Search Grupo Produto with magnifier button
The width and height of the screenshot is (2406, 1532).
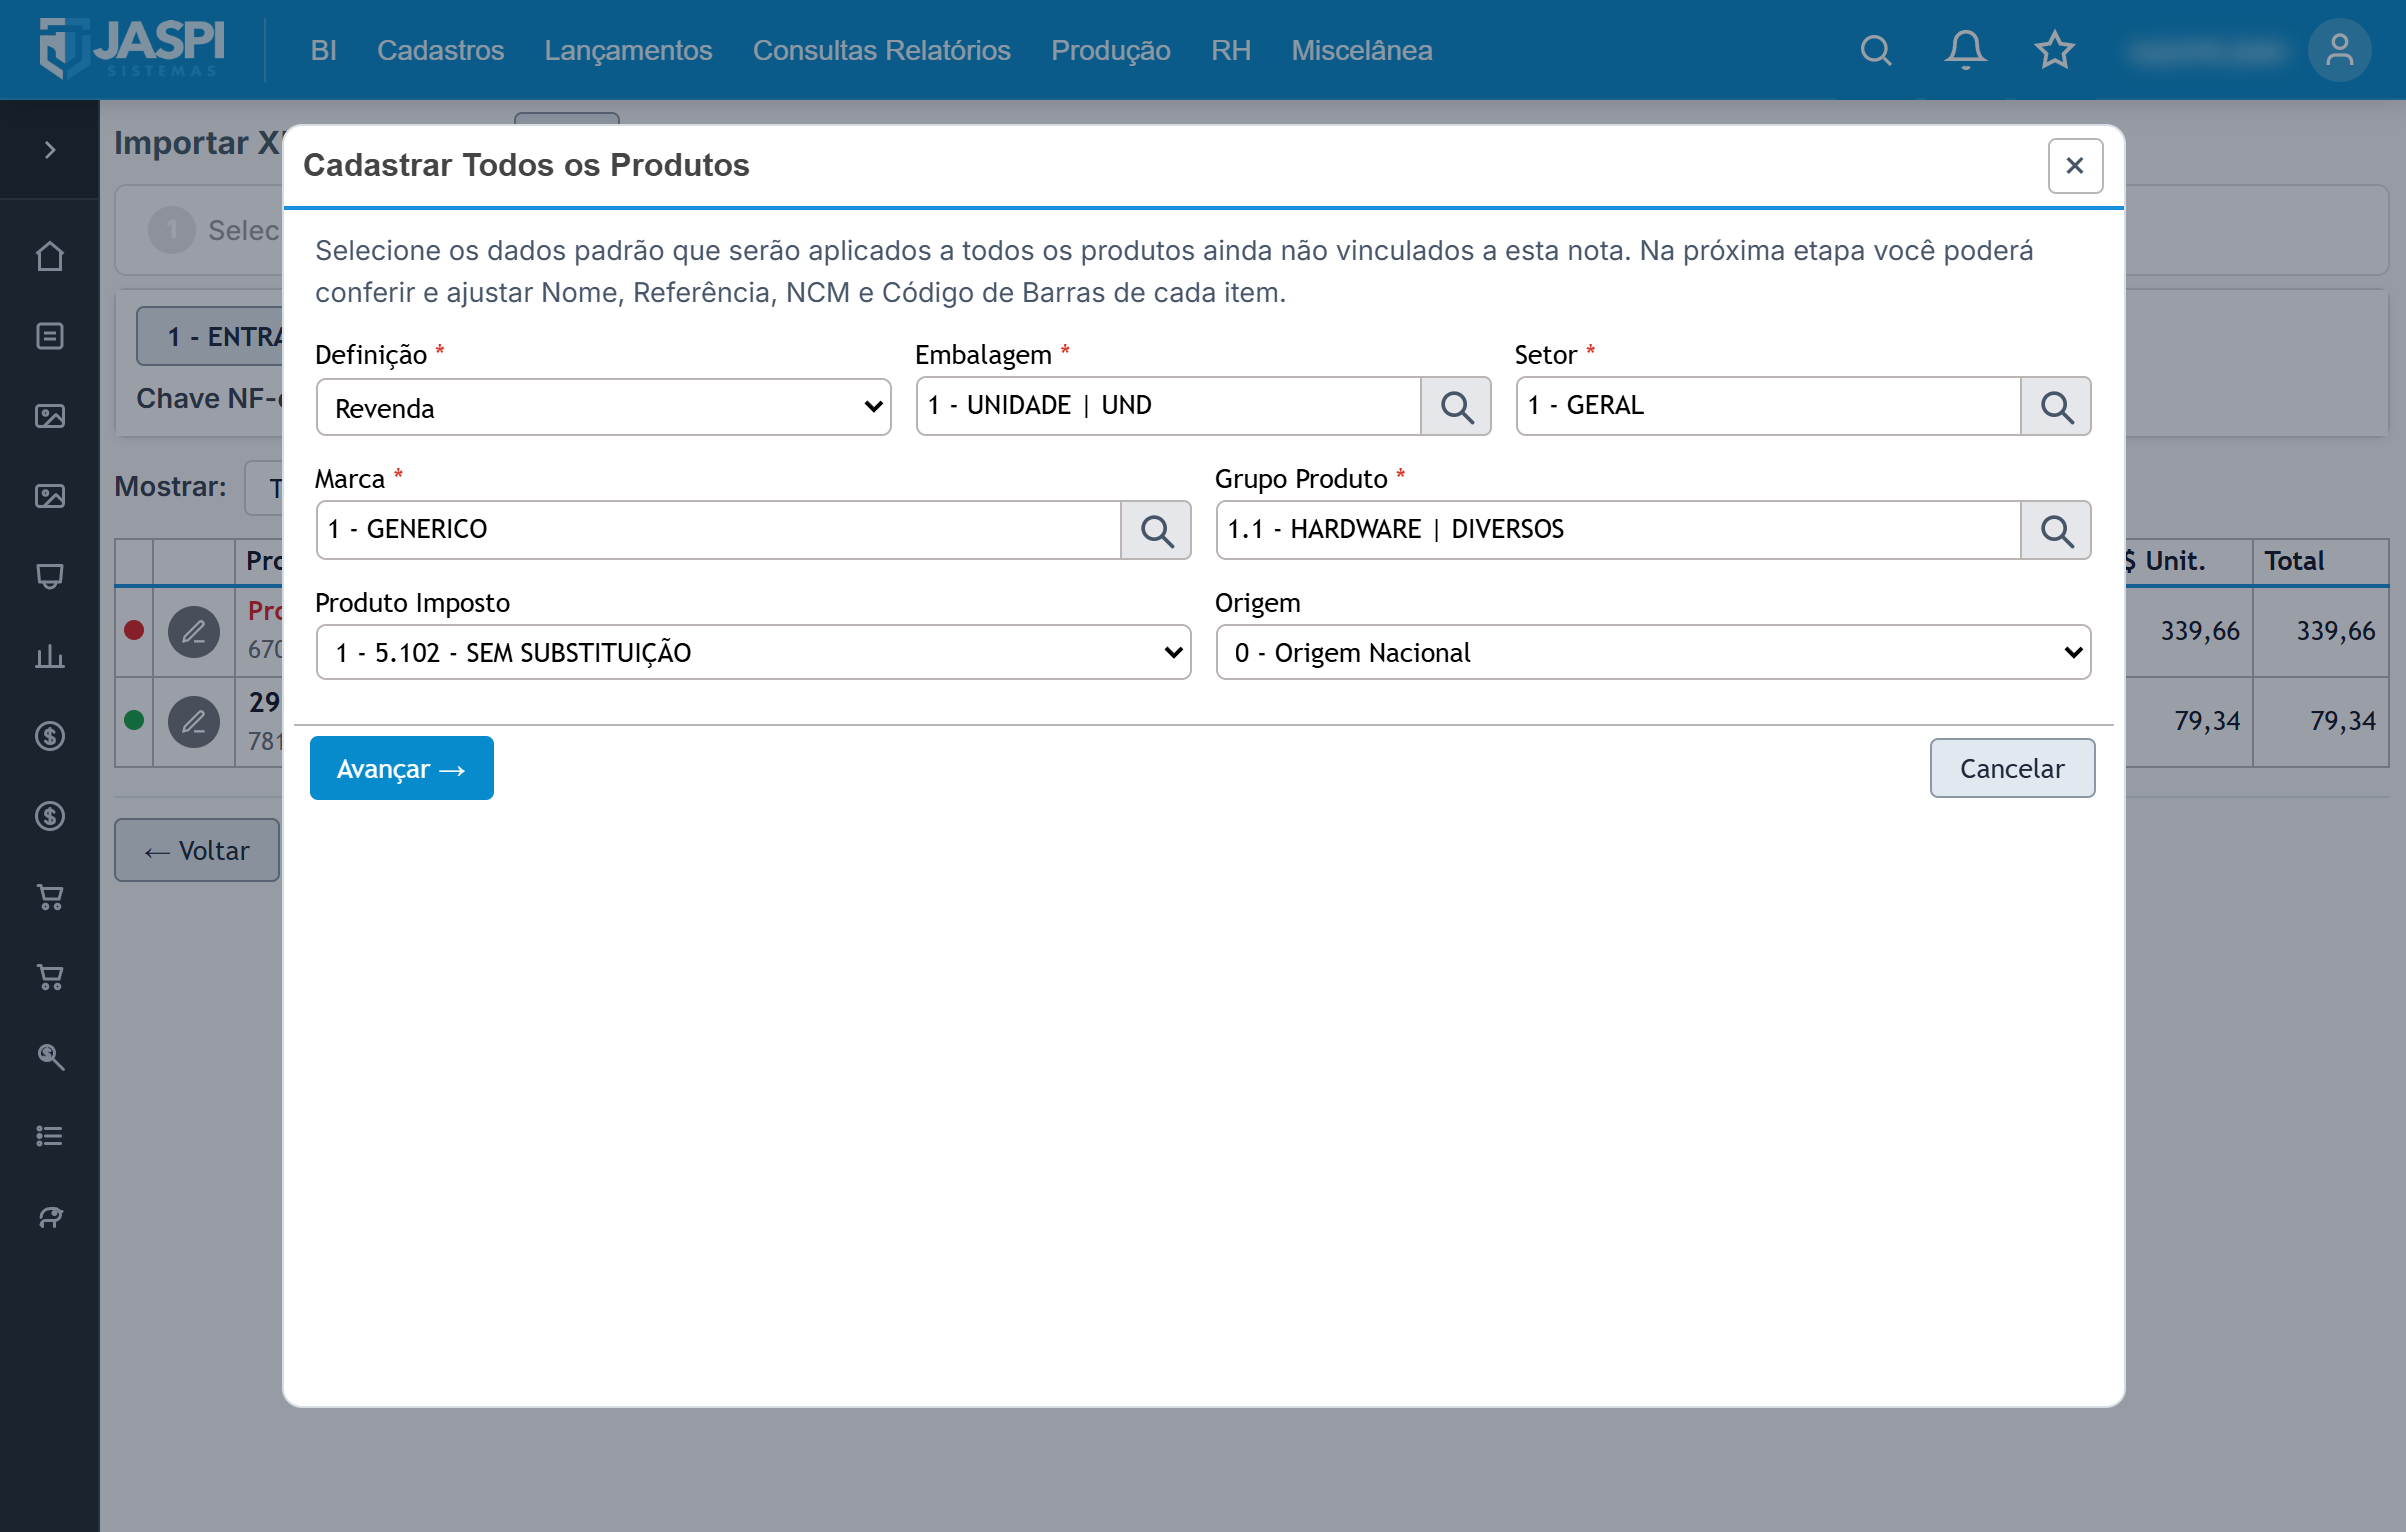[2056, 530]
